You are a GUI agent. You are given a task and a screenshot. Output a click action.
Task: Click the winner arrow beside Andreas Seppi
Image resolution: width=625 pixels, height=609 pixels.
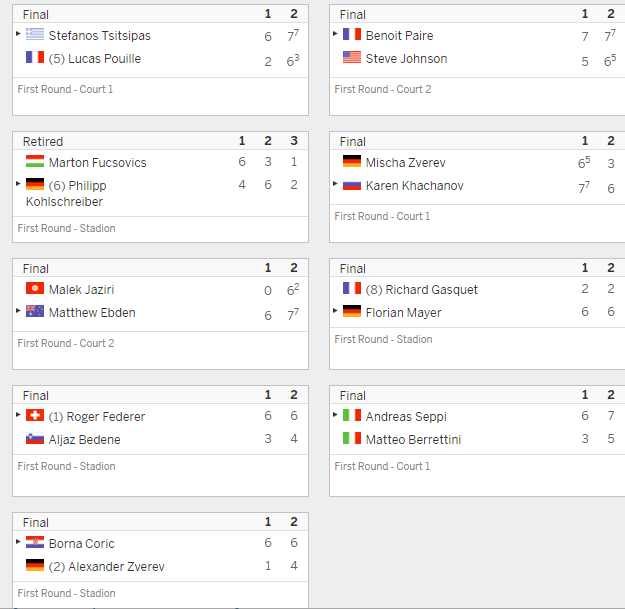335,415
